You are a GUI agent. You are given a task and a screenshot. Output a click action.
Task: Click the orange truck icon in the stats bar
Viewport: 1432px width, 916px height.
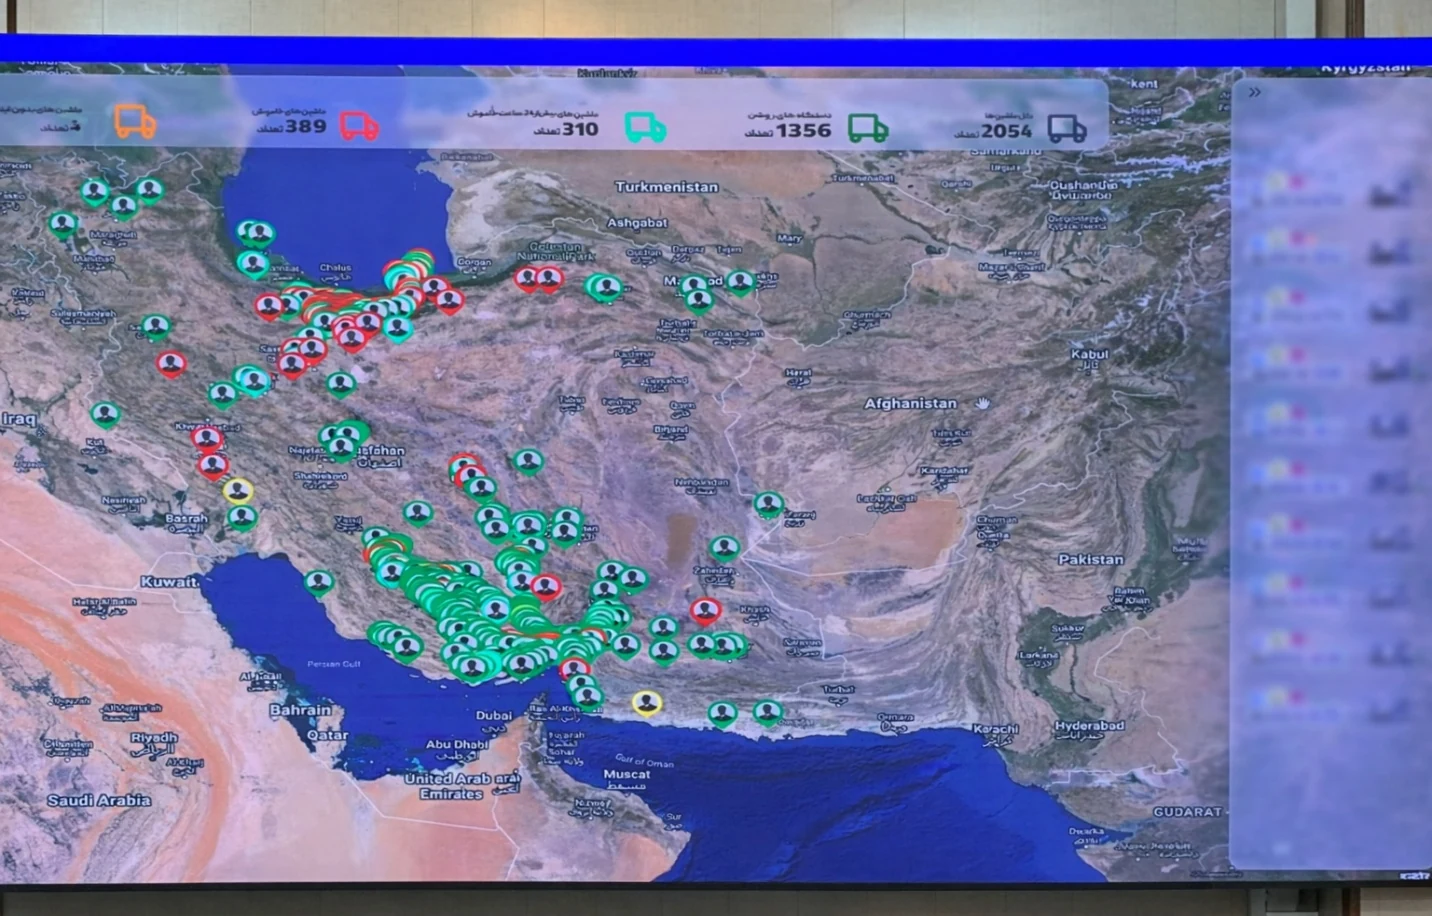coord(134,122)
